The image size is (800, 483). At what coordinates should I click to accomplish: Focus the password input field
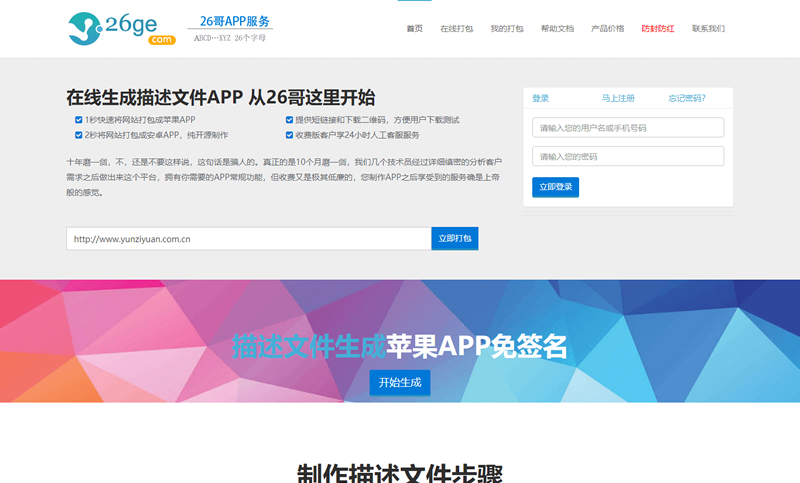coord(628,157)
